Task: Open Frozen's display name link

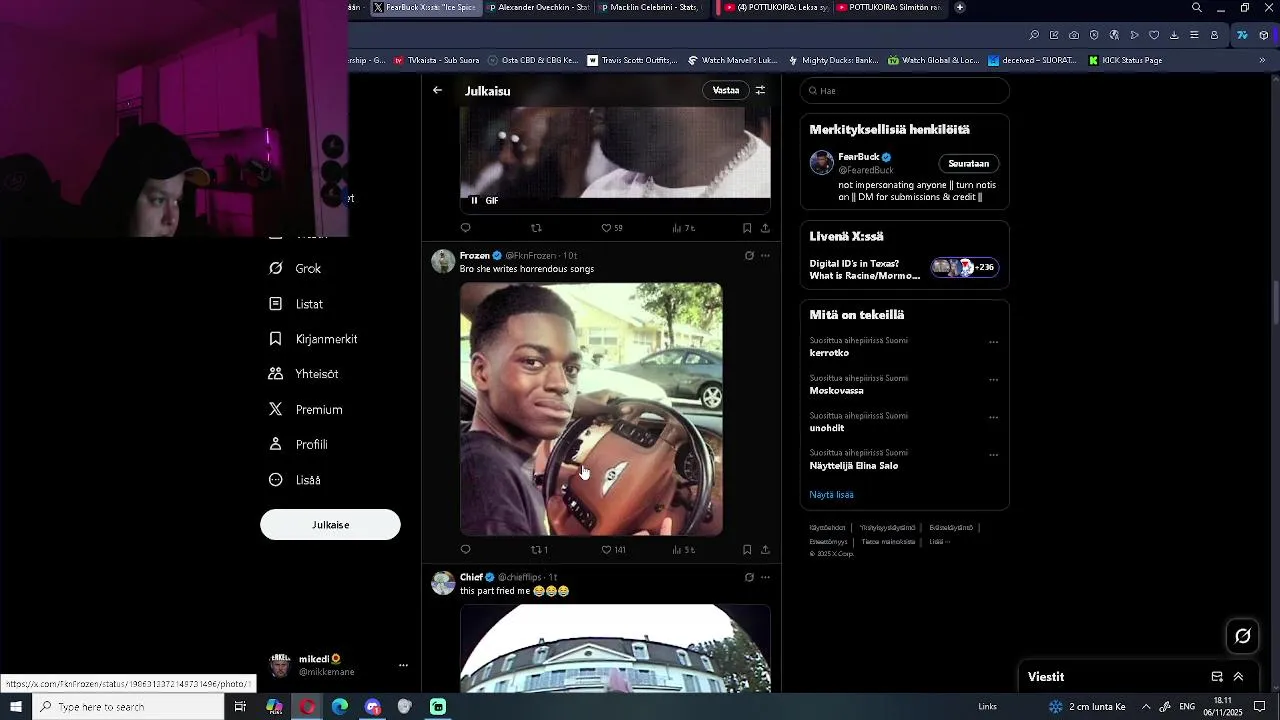Action: tap(475, 256)
